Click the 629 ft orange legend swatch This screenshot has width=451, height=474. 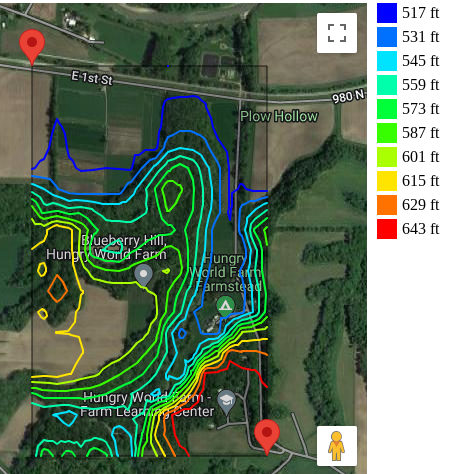click(x=387, y=205)
